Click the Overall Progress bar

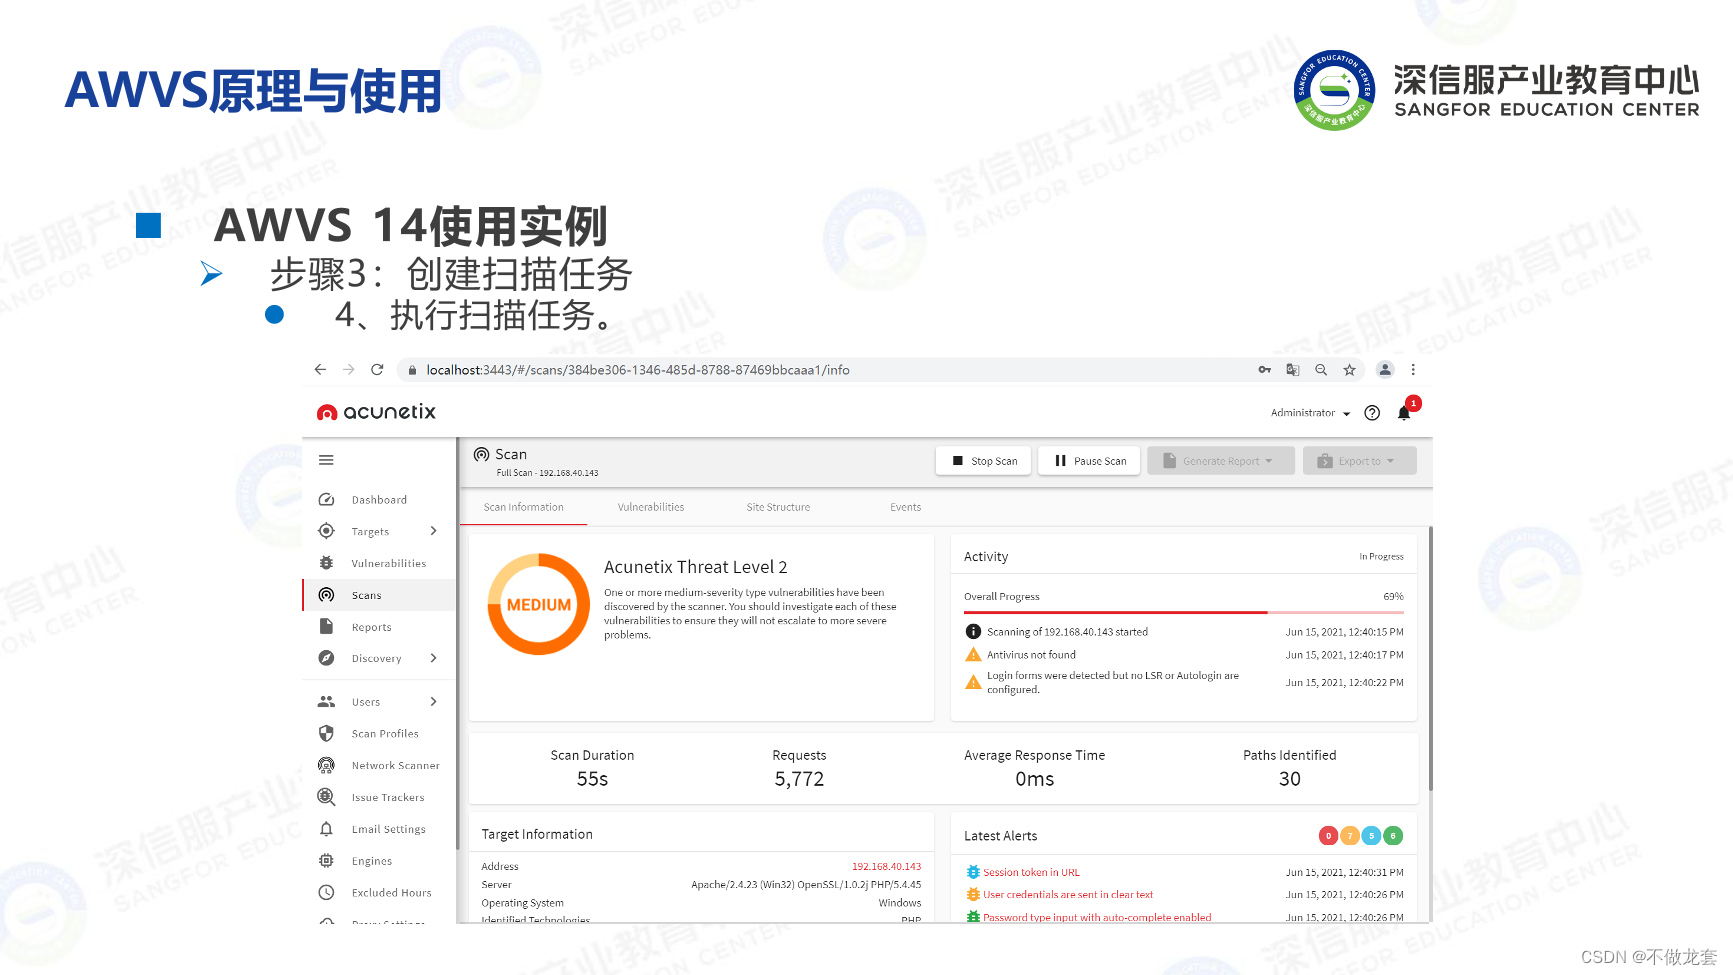1183,612
